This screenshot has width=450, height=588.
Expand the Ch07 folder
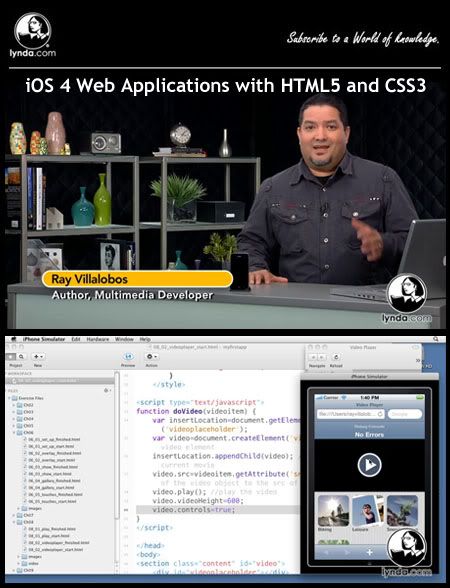coord(14,515)
